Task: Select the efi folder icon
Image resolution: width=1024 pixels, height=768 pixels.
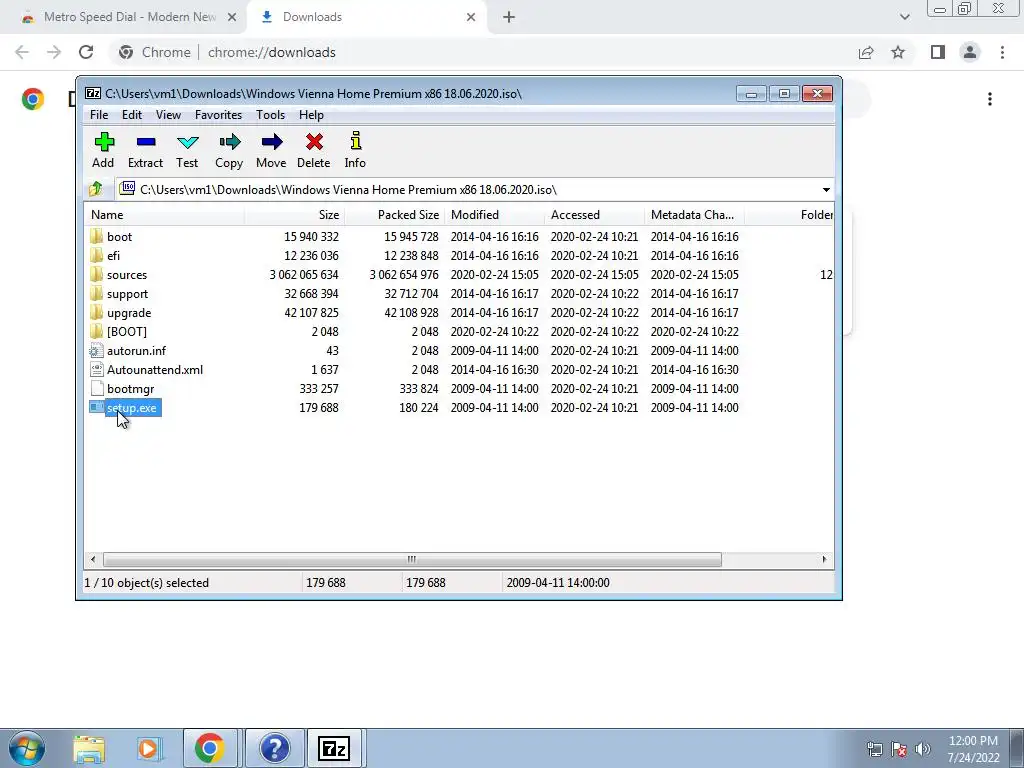Action: [97, 255]
